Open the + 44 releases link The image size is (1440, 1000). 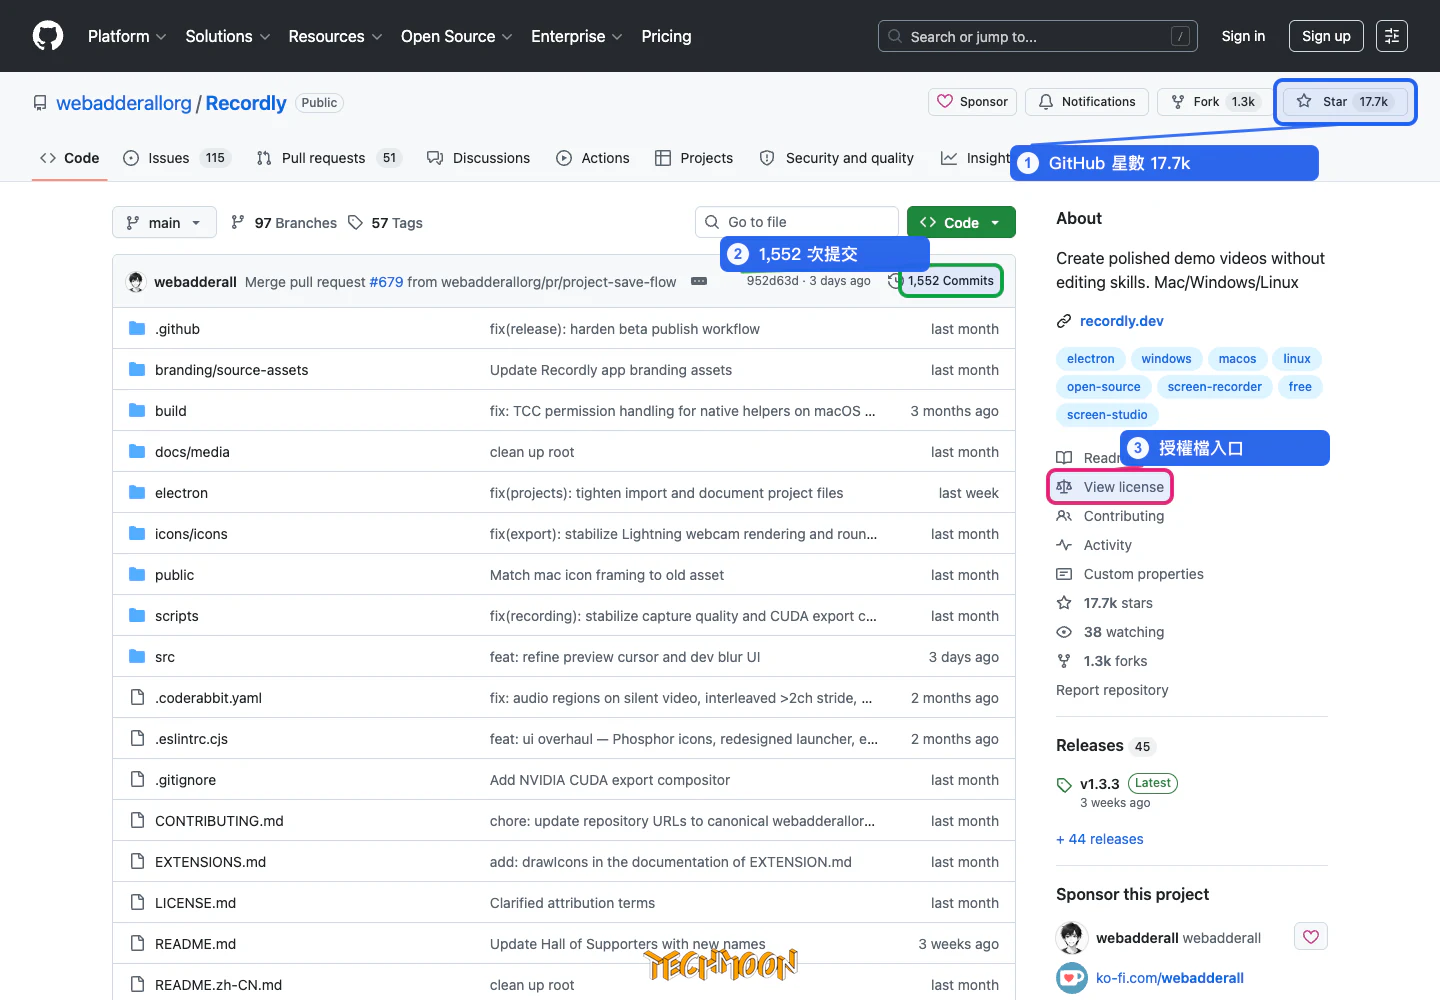pos(1100,839)
